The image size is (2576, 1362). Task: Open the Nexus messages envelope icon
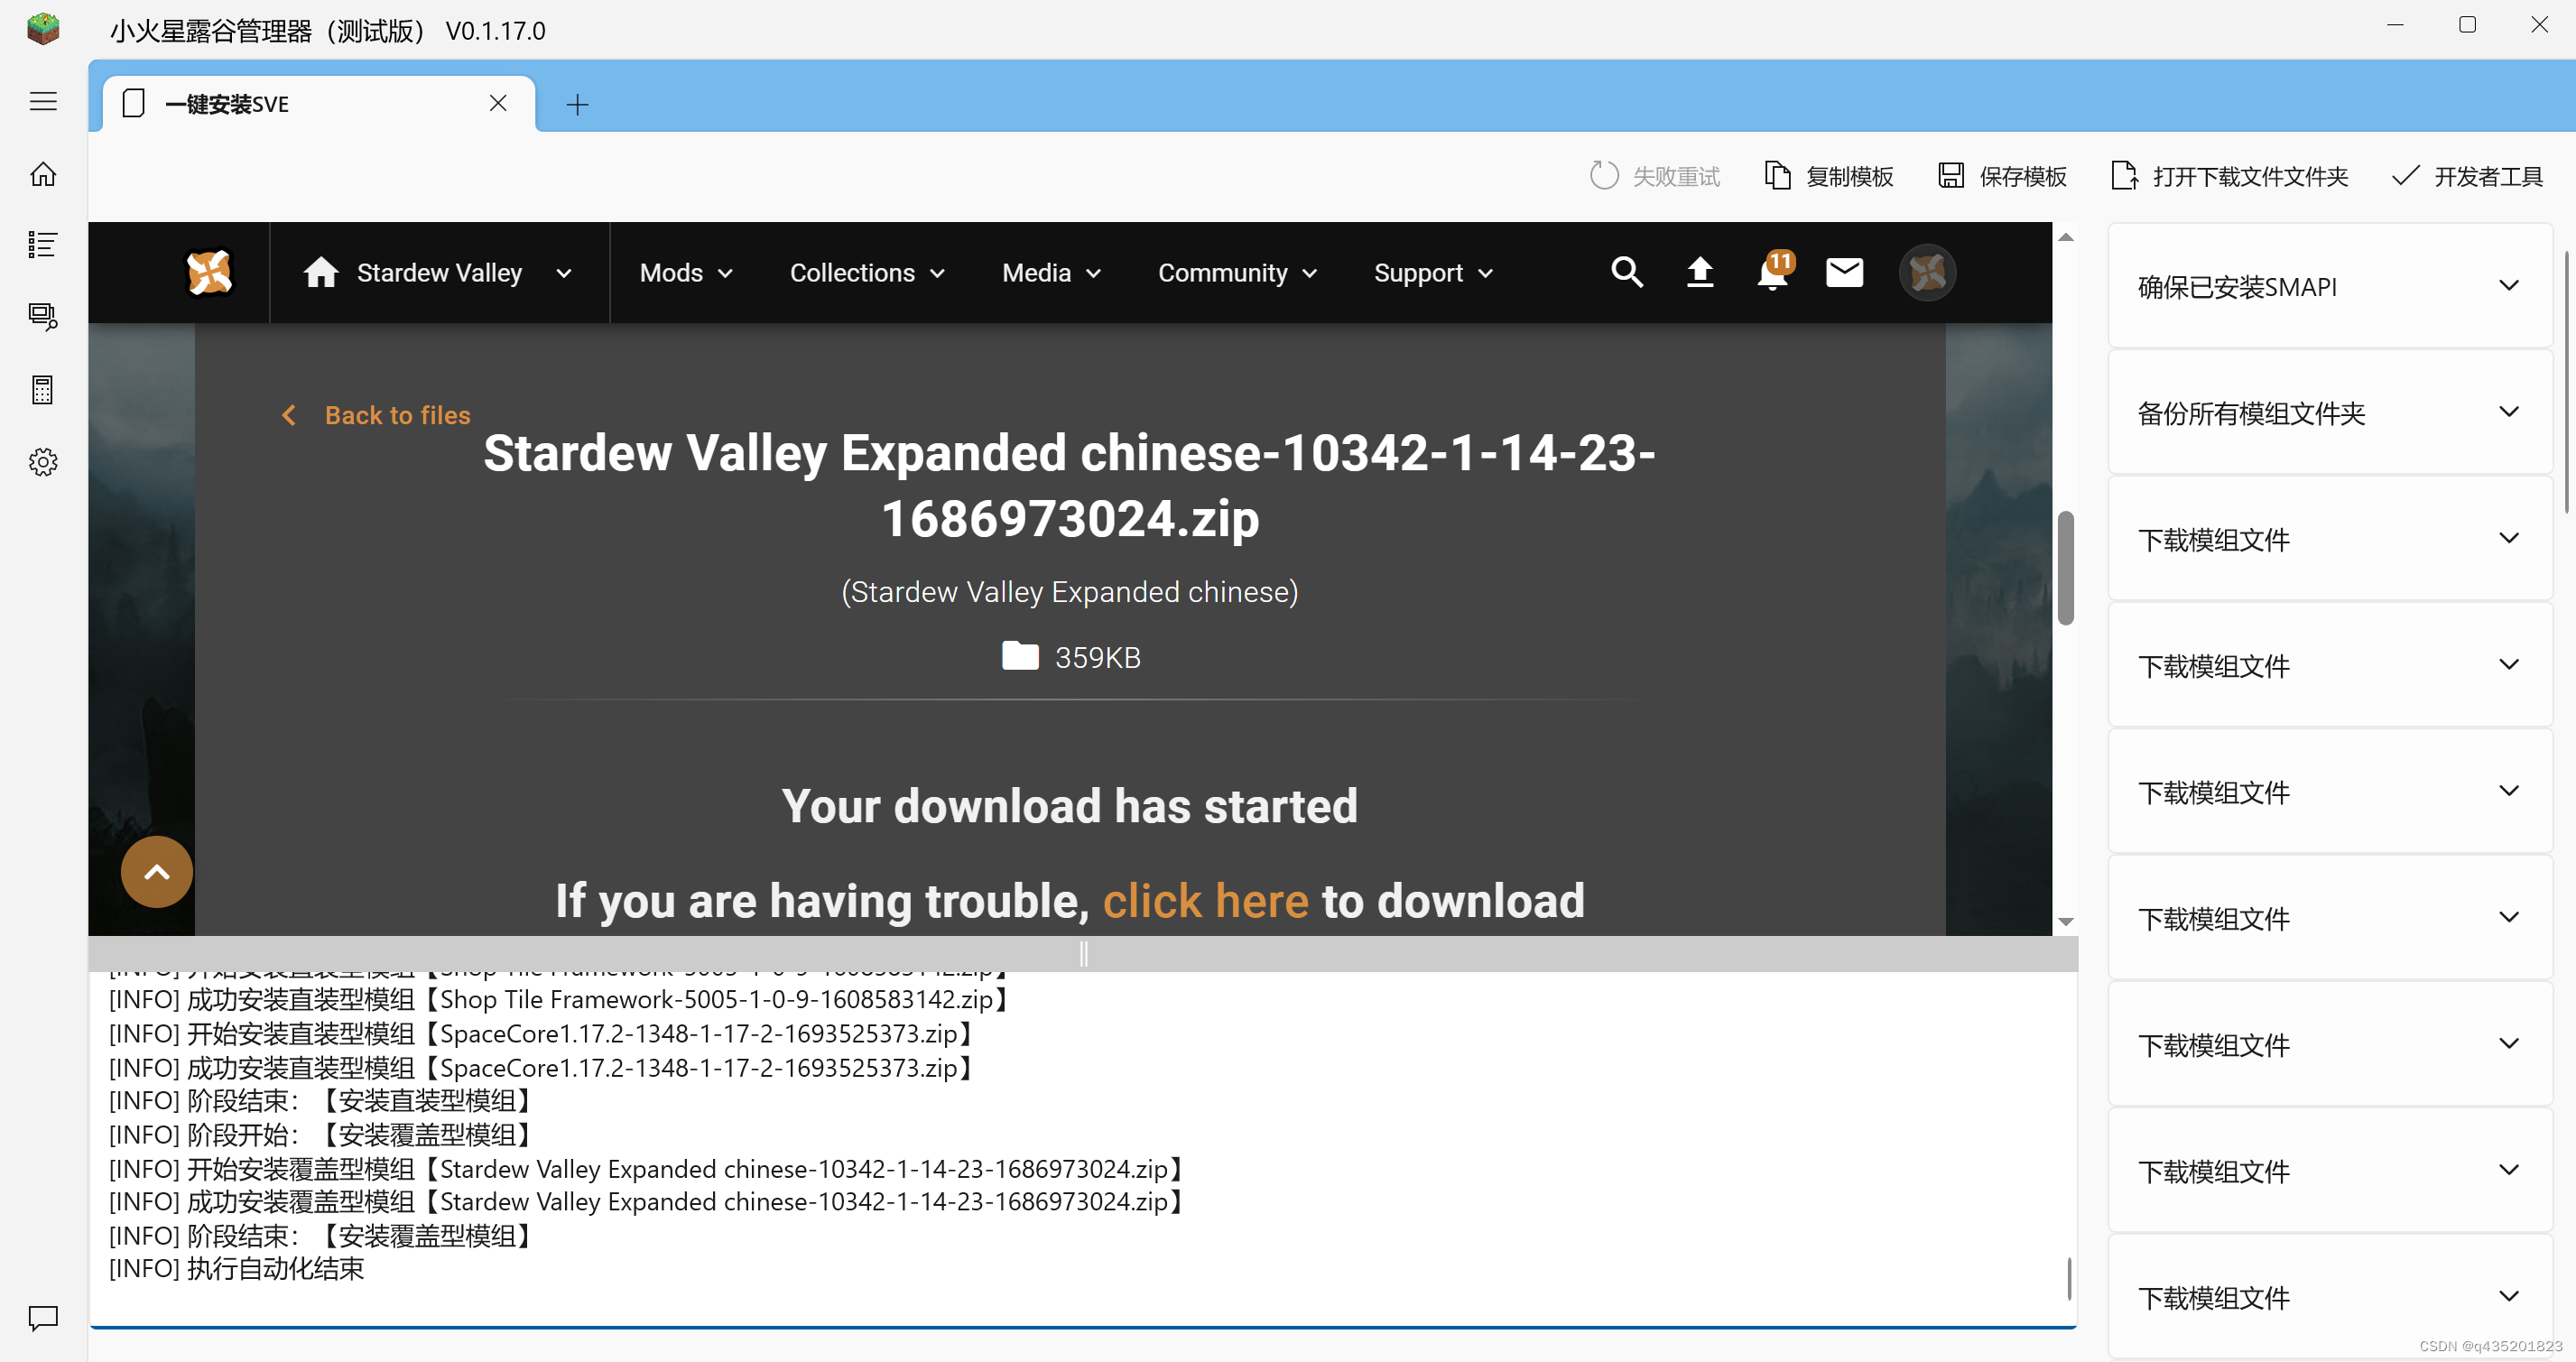tap(1844, 272)
